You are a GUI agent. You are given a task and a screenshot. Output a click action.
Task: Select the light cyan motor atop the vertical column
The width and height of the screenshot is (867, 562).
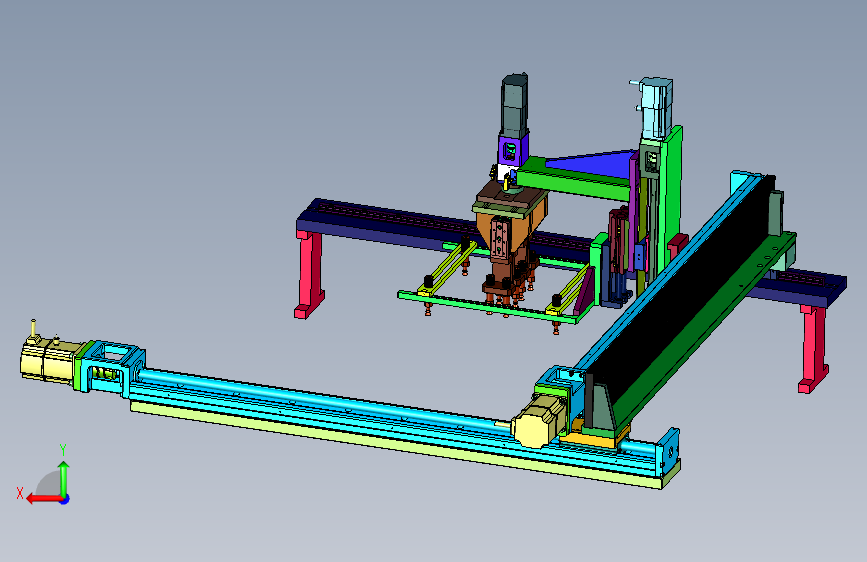[x=657, y=108]
